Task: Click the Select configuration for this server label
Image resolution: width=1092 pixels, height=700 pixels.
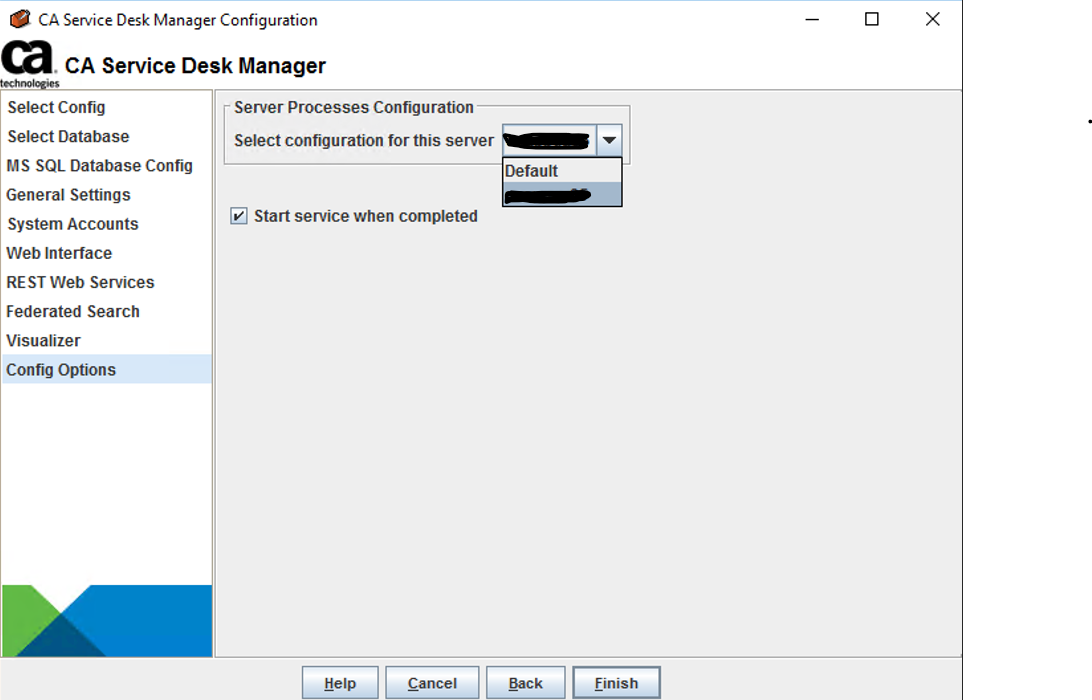Action: point(364,141)
